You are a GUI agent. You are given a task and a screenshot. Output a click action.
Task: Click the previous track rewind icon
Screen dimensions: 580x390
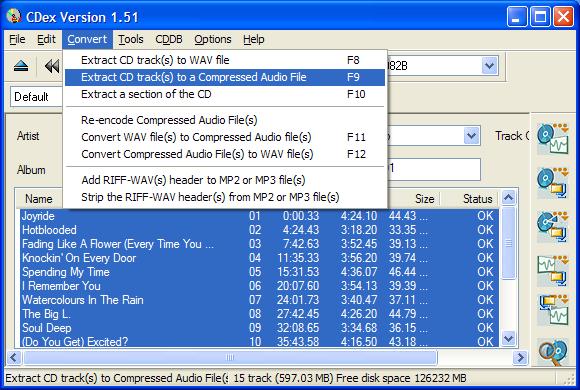(x=51, y=66)
